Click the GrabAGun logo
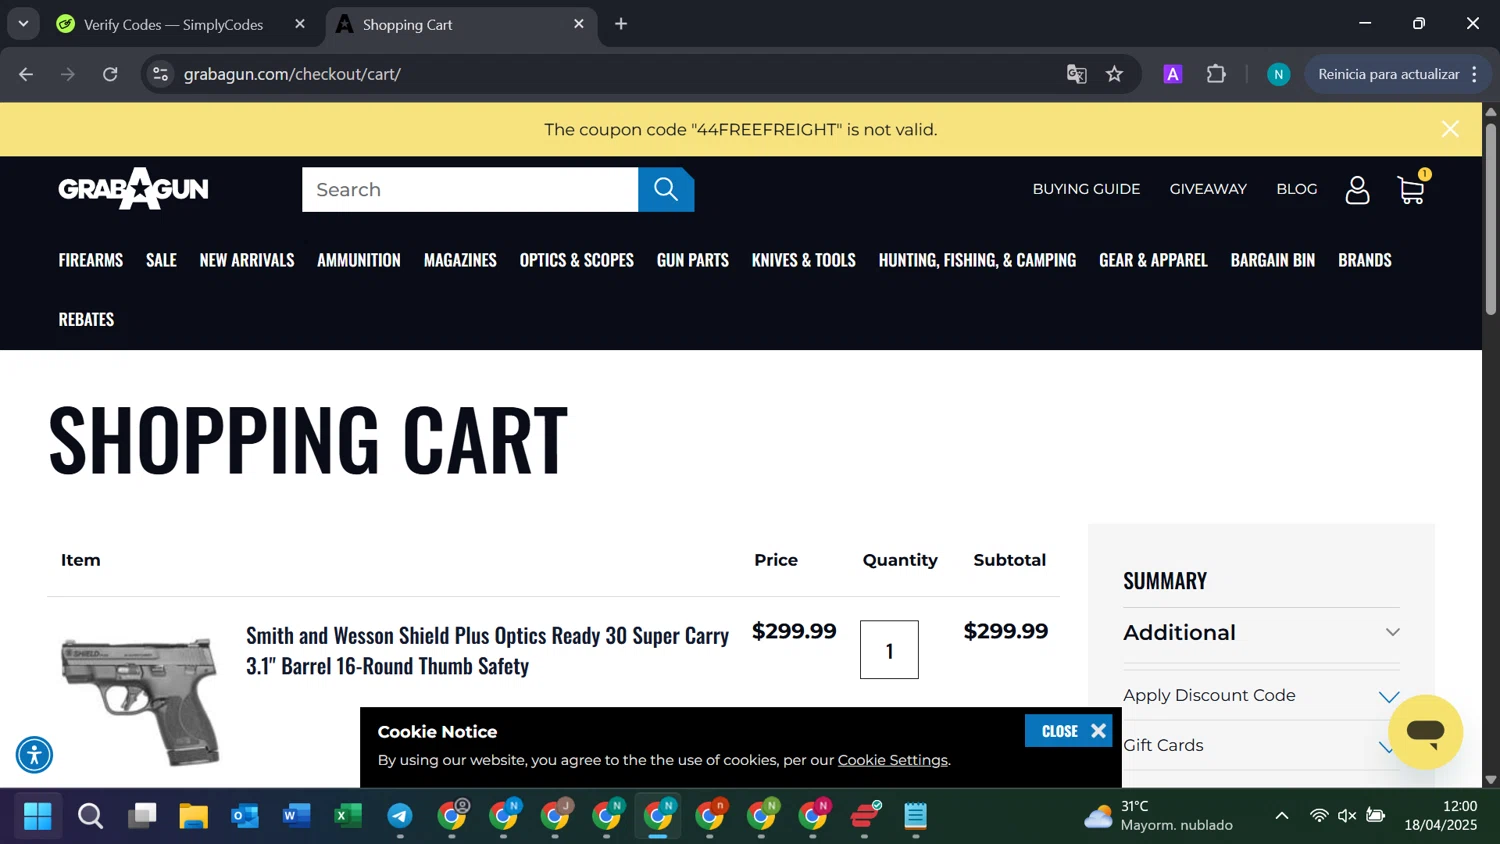Image resolution: width=1500 pixels, height=844 pixels. click(133, 189)
